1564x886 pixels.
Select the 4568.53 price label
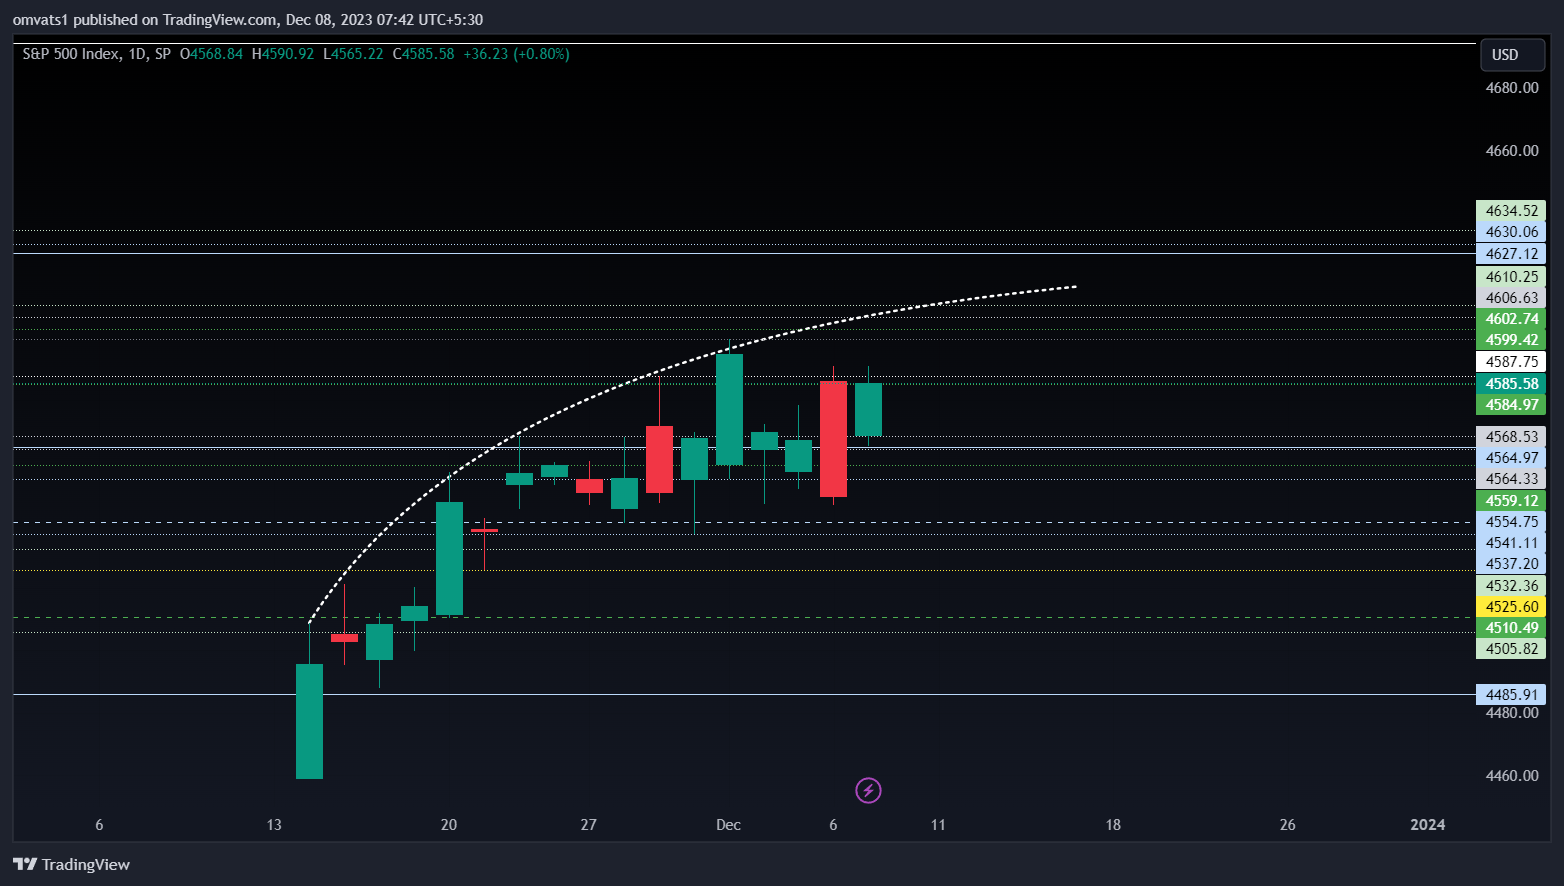1511,437
